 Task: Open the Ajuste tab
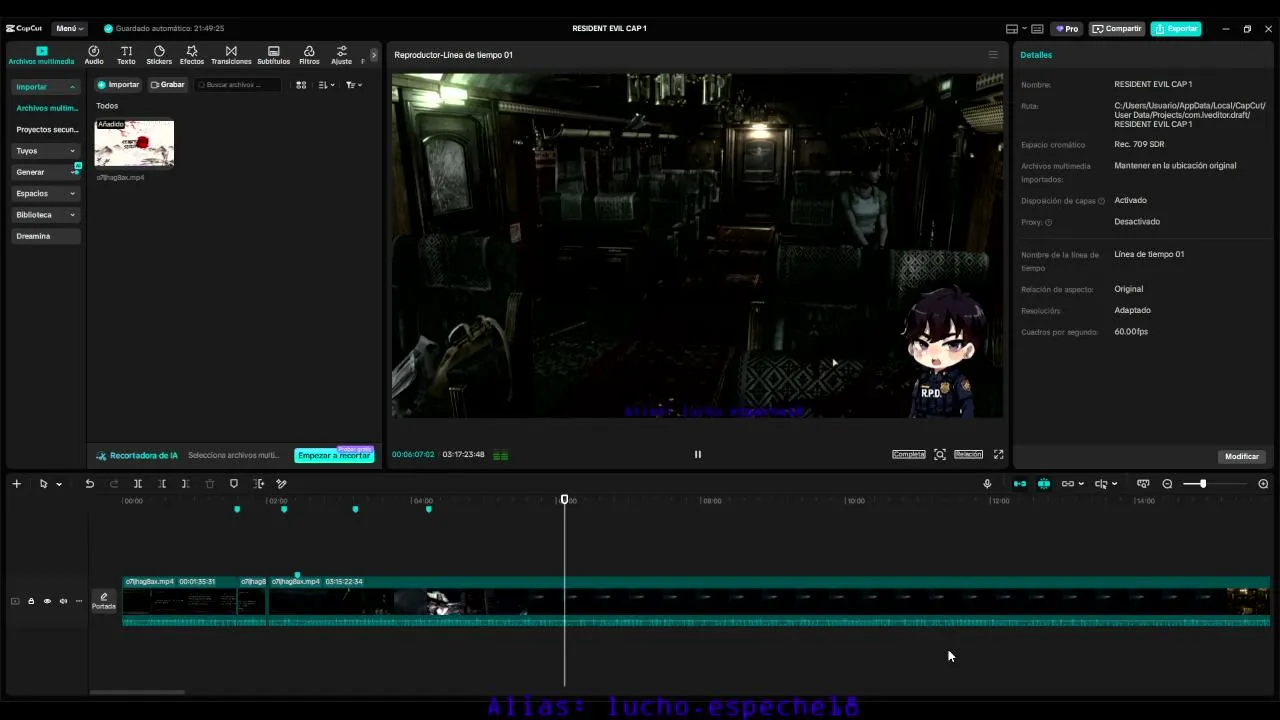(342, 55)
